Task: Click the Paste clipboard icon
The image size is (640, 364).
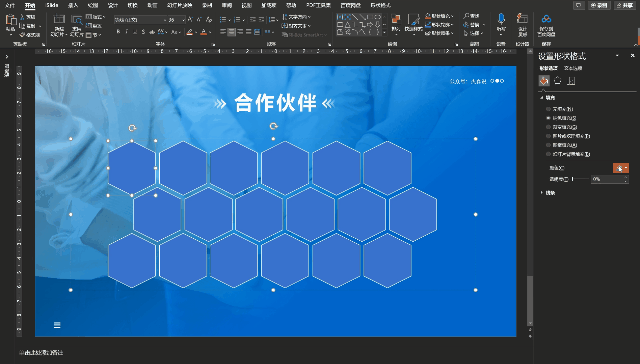Action: tap(11, 23)
